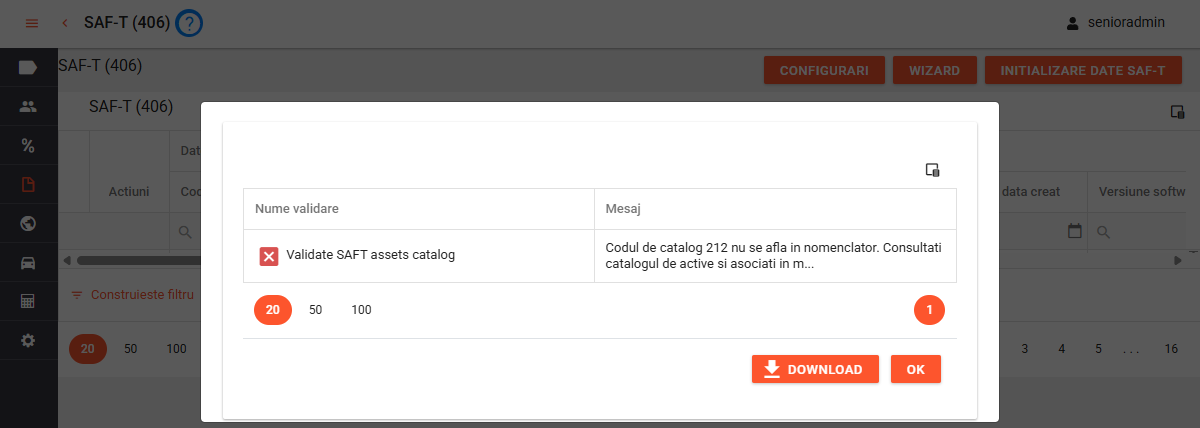Download the validation results
The width and height of the screenshot is (1200, 428).
pos(815,369)
